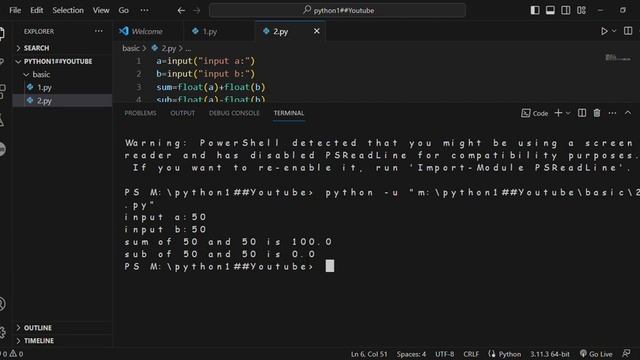Show more menu bar items (ellipsis)
The height and width of the screenshot is (360, 640).
pyautogui.click(x=144, y=10)
